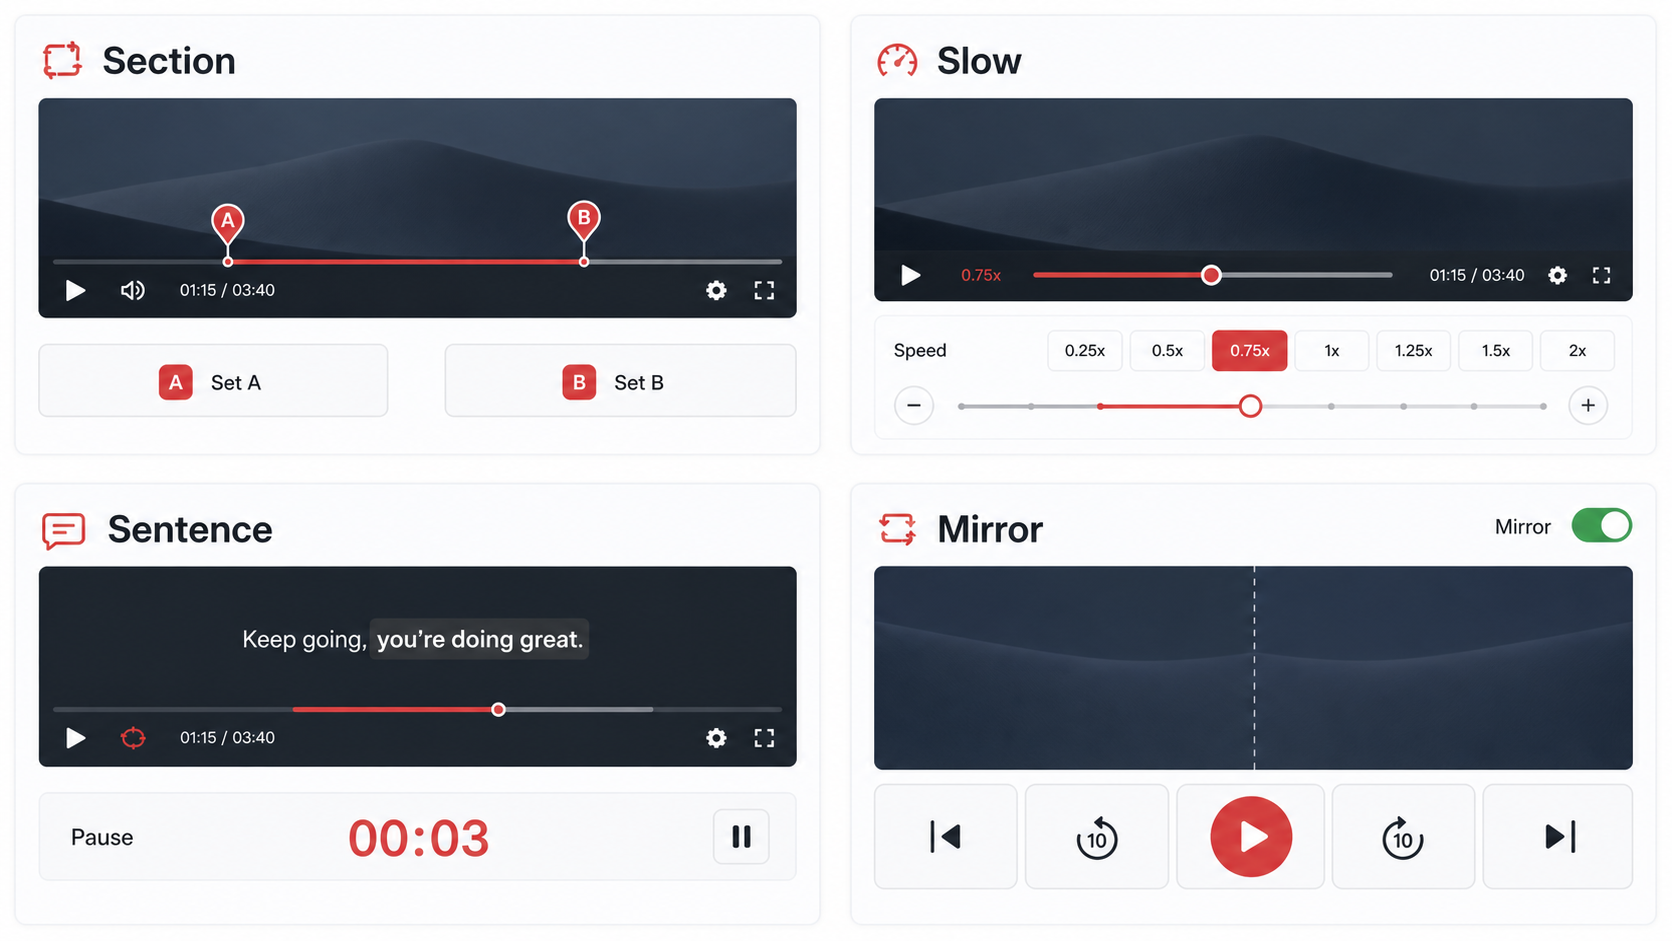Click 01:15 / 03:40 time in Slow player

pyautogui.click(x=1477, y=275)
